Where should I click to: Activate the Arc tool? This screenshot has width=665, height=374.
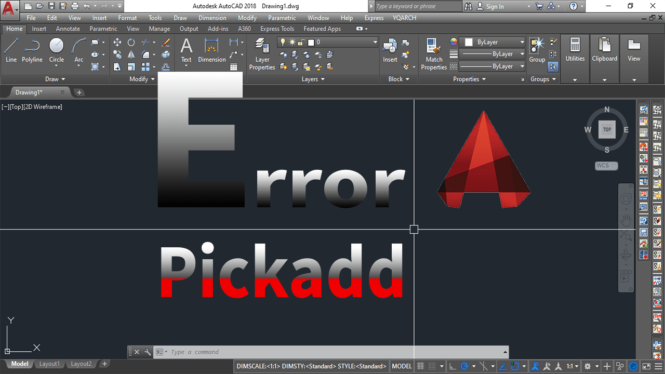(78, 50)
